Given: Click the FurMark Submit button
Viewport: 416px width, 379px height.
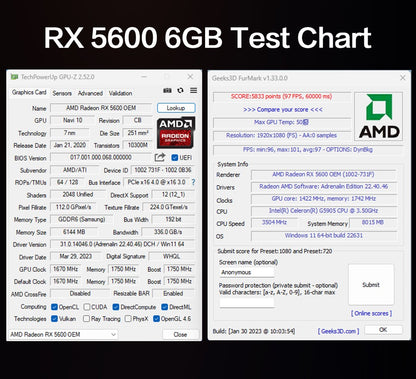Looking at the screenshot, I should pos(371,285).
